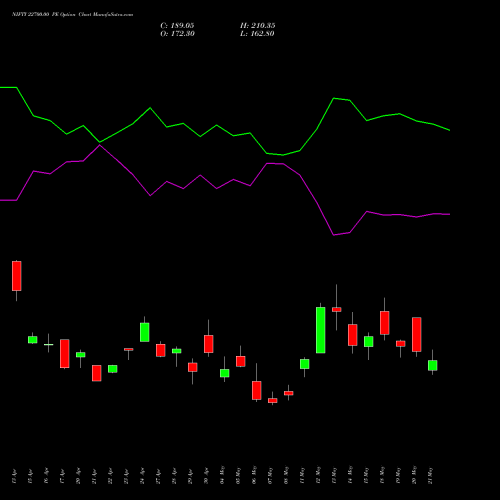Click the 12 May date label
Viewport: 500px width, 500px height.
(x=318, y=475)
